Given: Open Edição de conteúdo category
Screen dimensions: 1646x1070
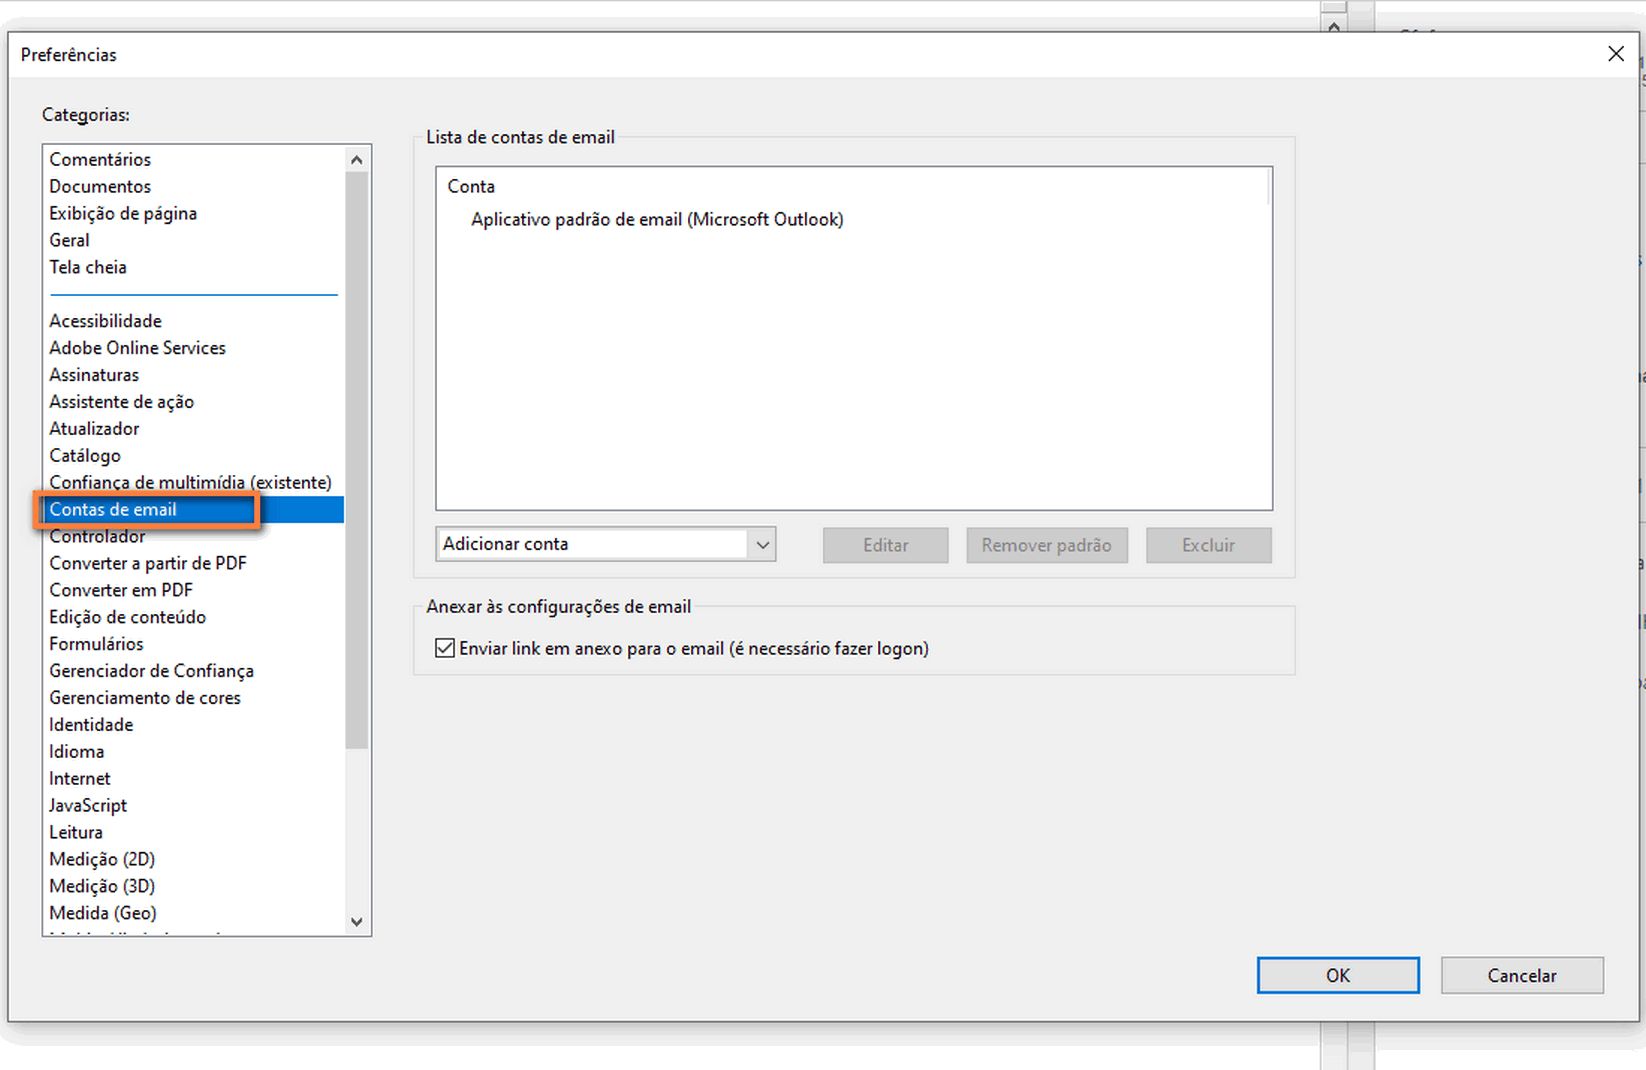Looking at the screenshot, I should click(127, 618).
